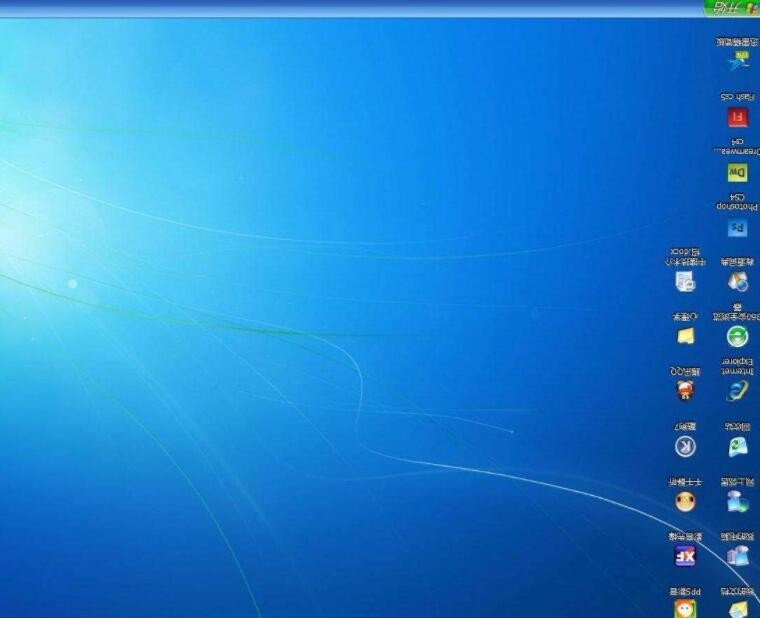Open the My Documents folder icon
The image size is (760, 618).
[738, 608]
